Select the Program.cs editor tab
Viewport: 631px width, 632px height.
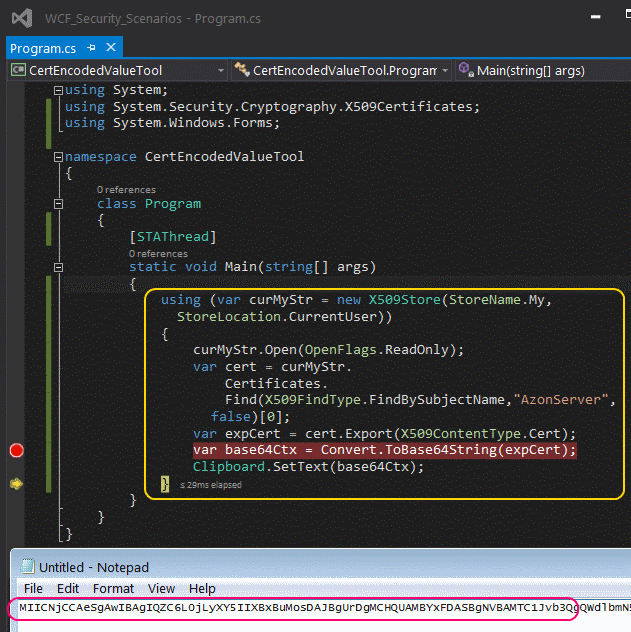pos(43,48)
